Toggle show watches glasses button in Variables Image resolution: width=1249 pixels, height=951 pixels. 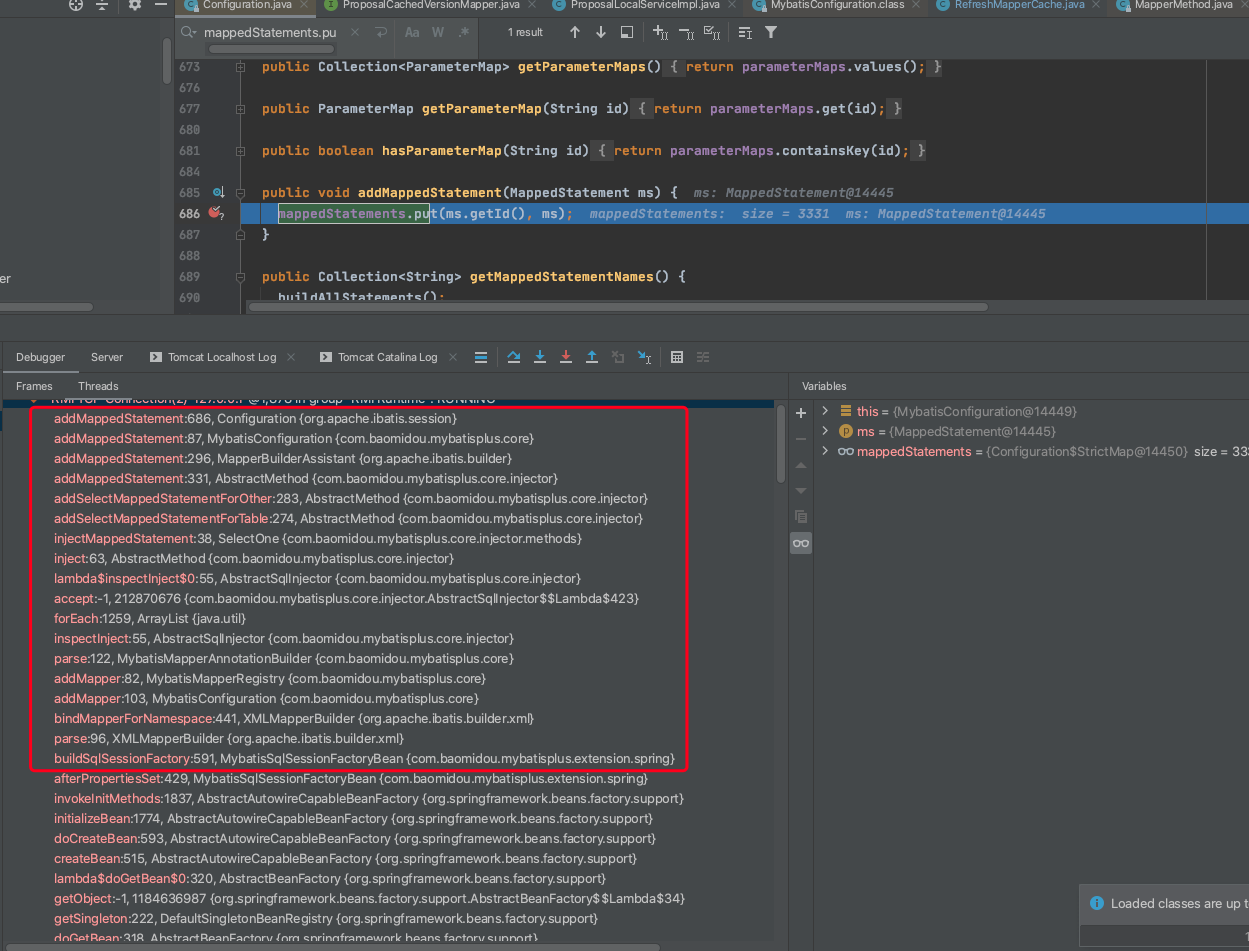tap(801, 543)
